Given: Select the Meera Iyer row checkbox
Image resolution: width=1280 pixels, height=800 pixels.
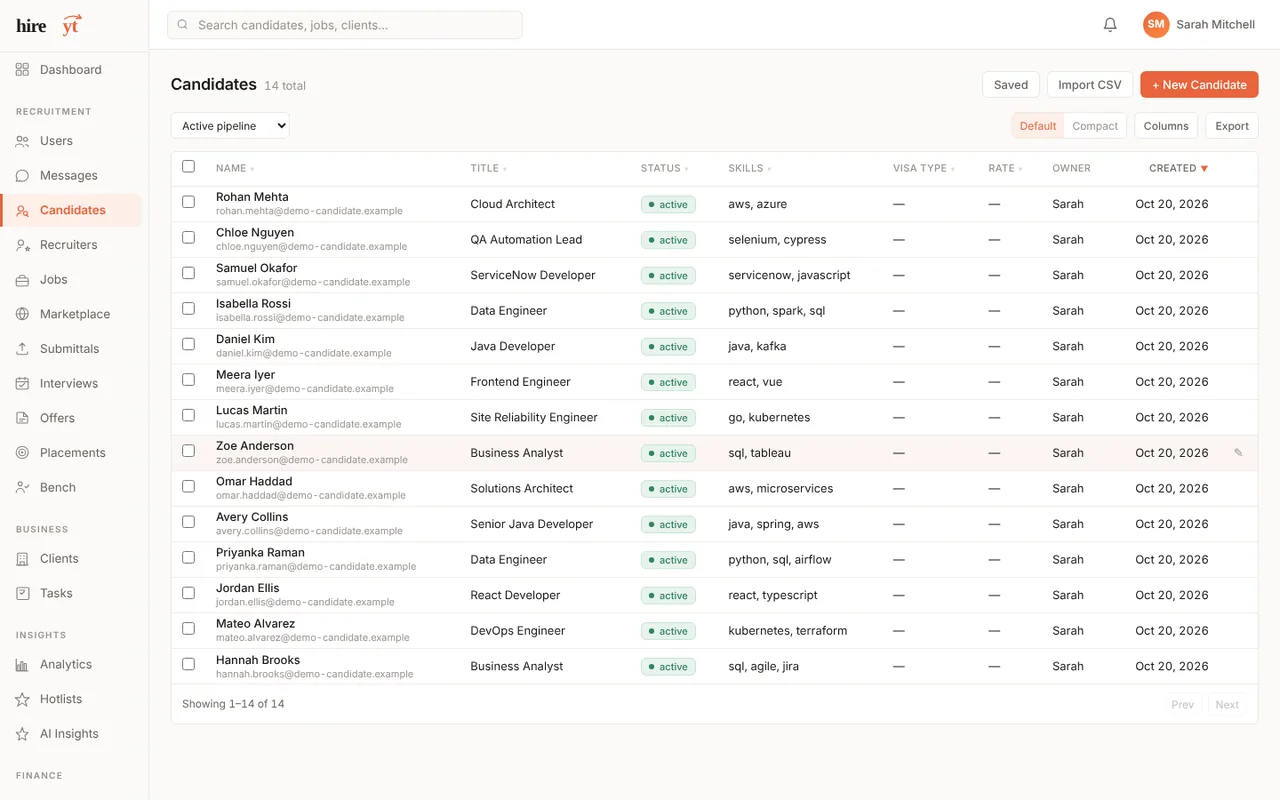Looking at the screenshot, I should [x=188, y=380].
